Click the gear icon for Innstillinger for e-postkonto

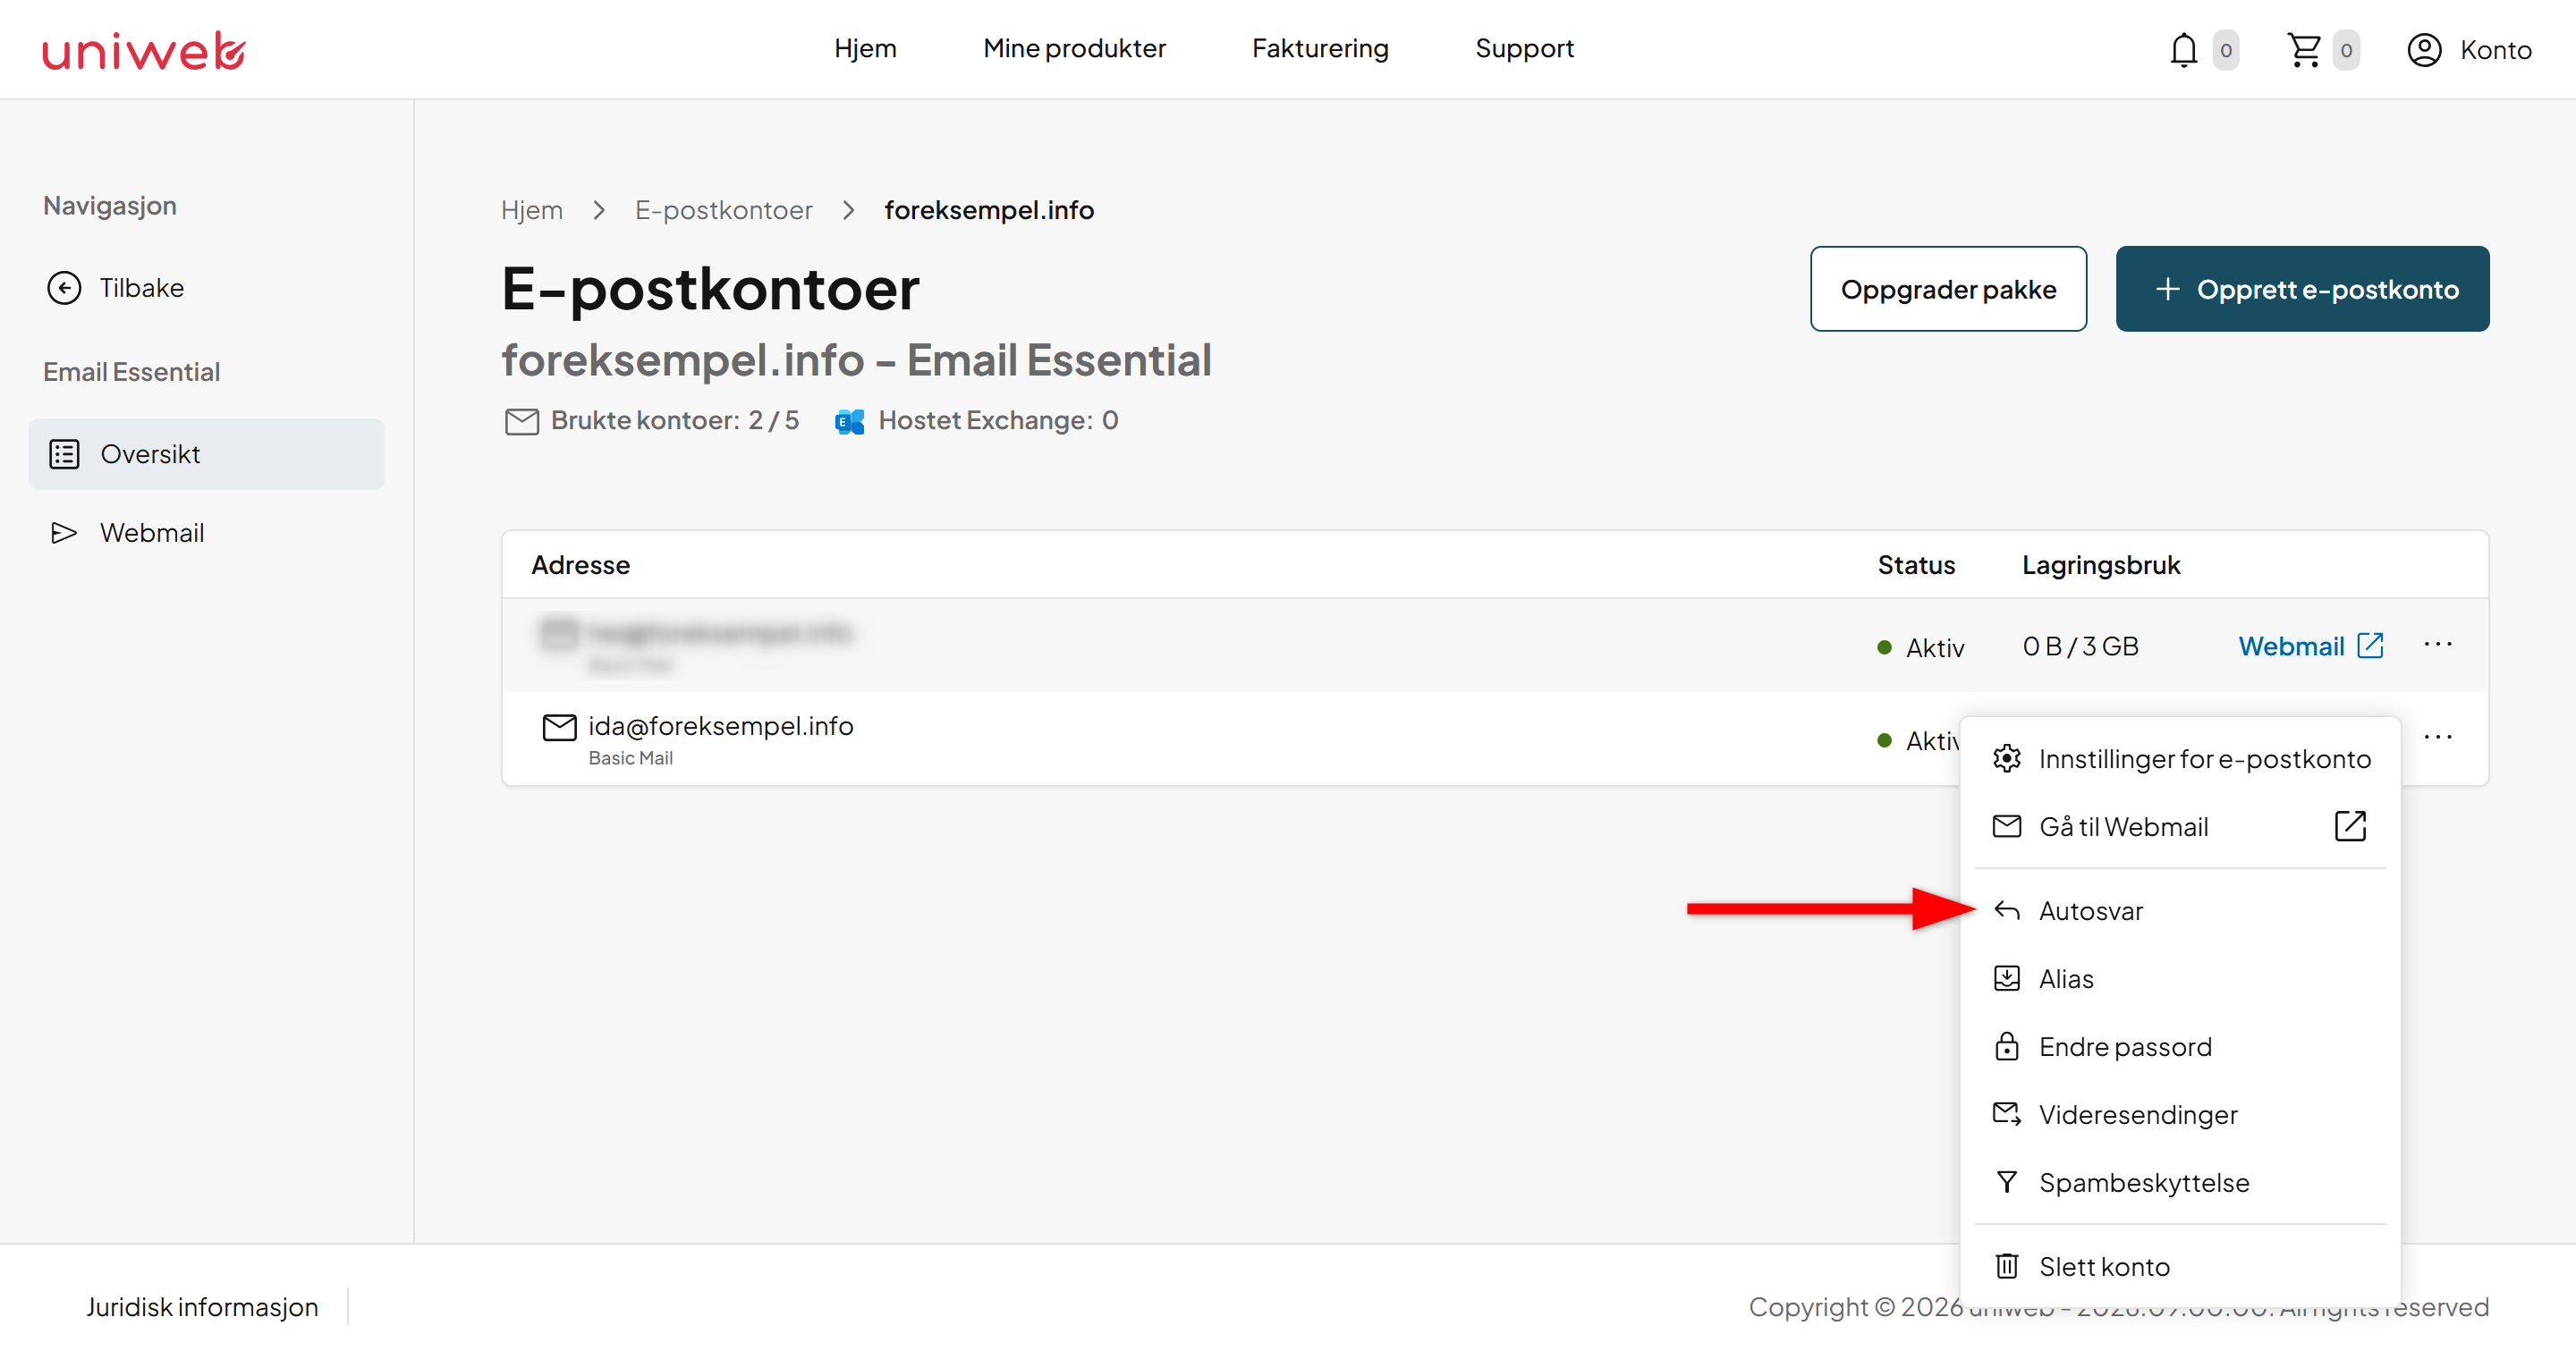pyautogui.click(x=2006, y=759)
